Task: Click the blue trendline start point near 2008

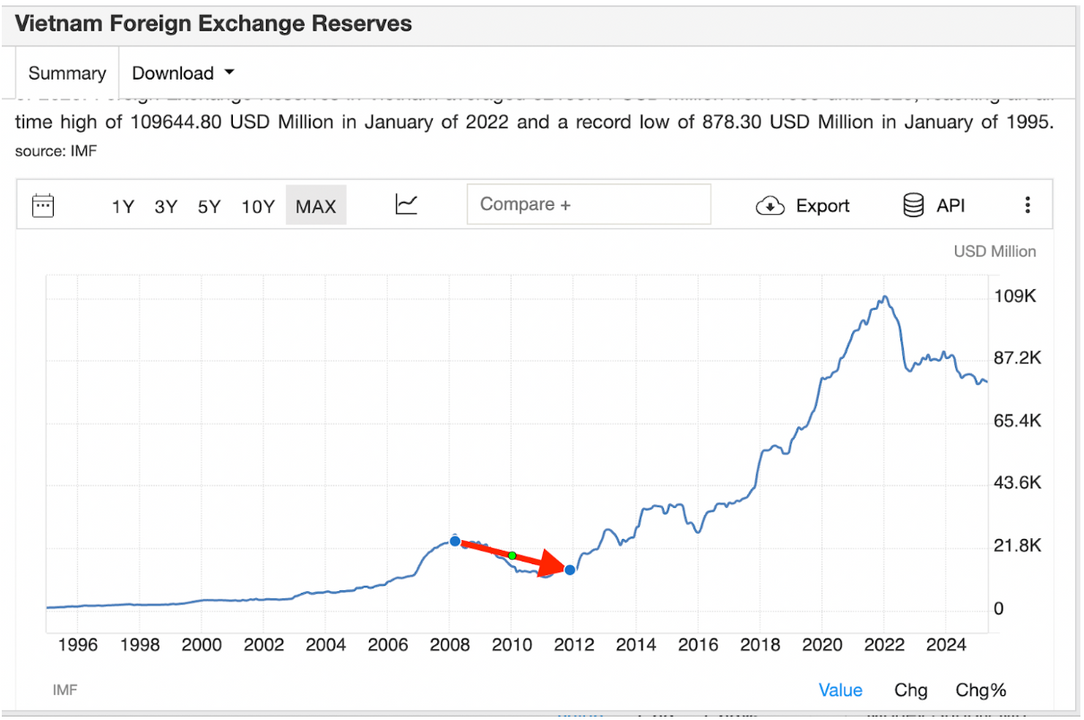Action: coord(455,541)
